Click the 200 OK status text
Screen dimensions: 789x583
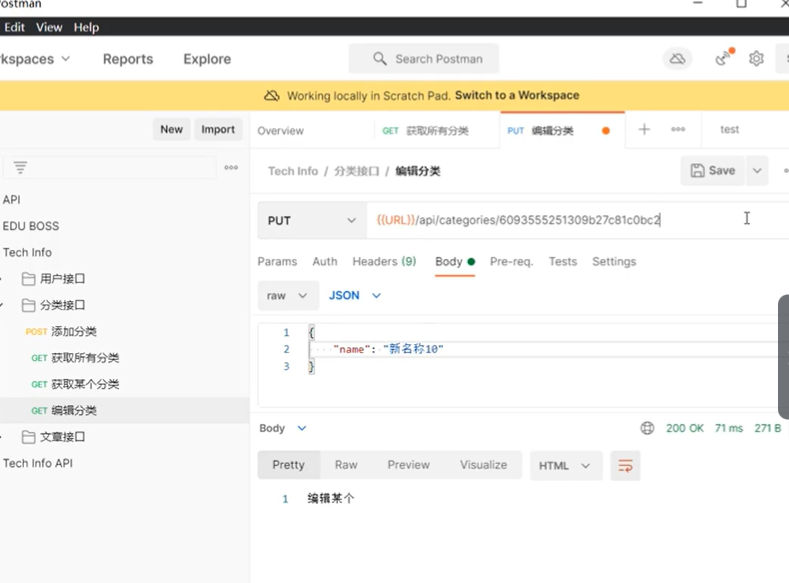click(684, 428)
